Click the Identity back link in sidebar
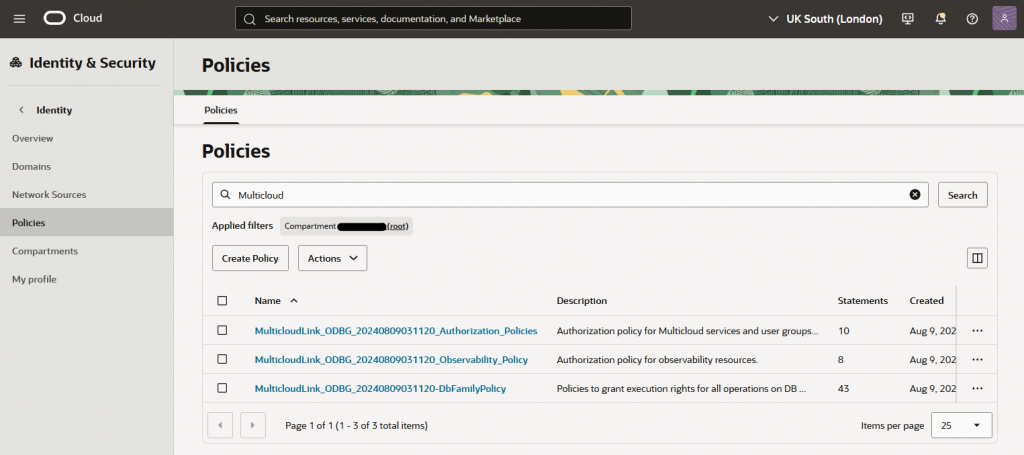This screenshot has width=1024, height=455. (x=54, y=110)
